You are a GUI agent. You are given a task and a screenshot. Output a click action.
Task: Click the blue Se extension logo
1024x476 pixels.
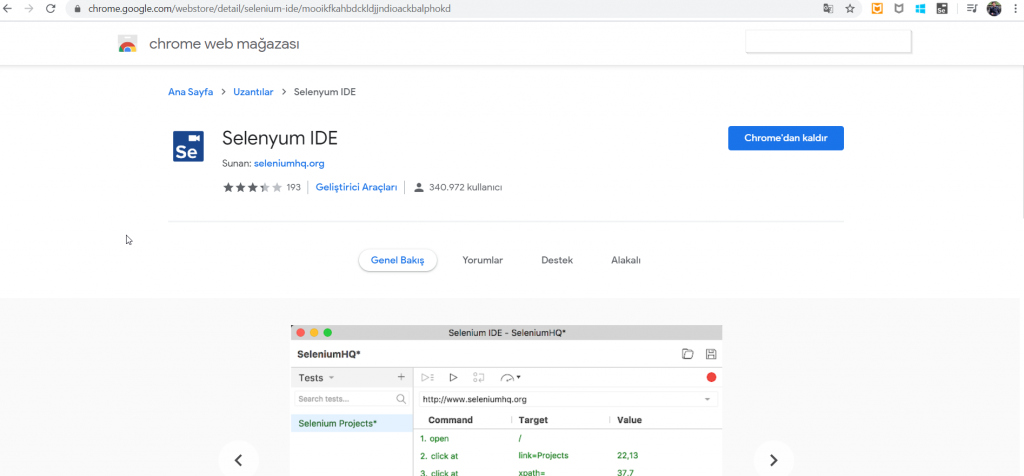pyautogui.click(x=188, y=146)
